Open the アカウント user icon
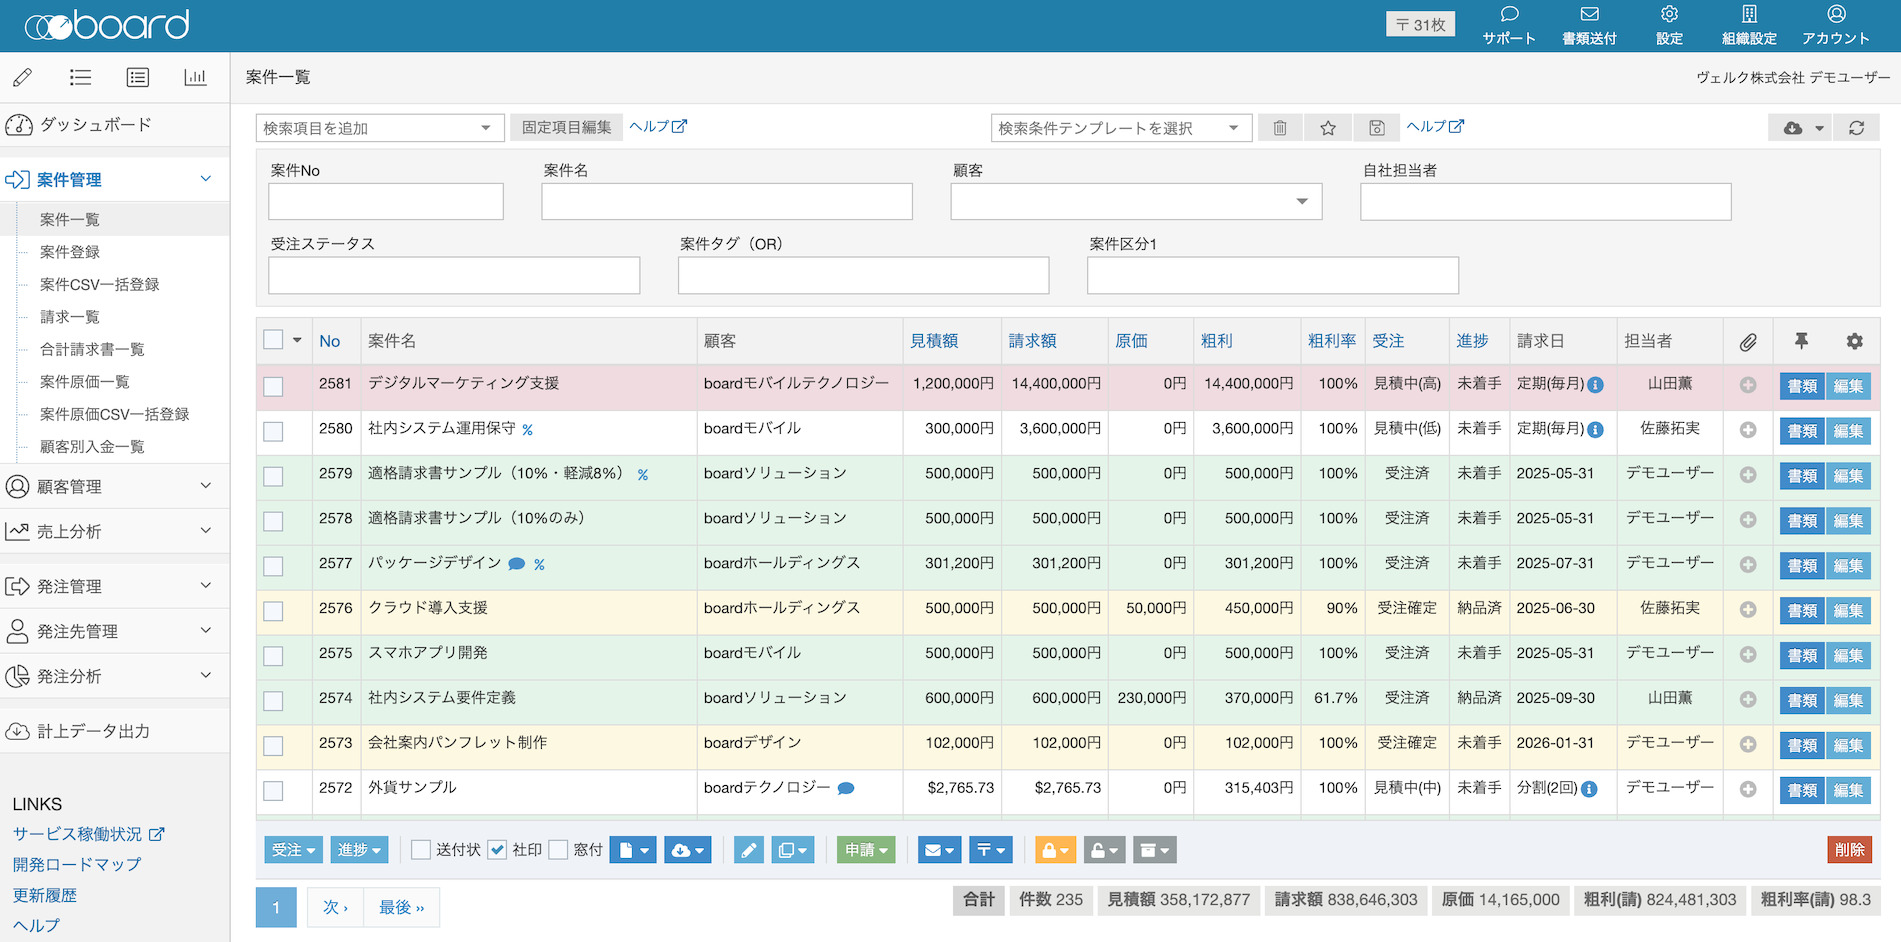This screenshot has height=942, width=1901. coord(1836,15)
